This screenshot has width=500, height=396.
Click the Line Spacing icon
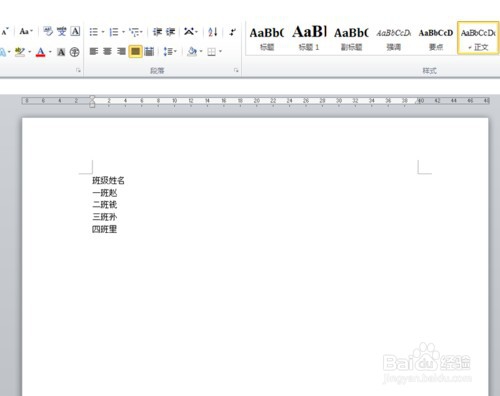(x=168, y=52)
